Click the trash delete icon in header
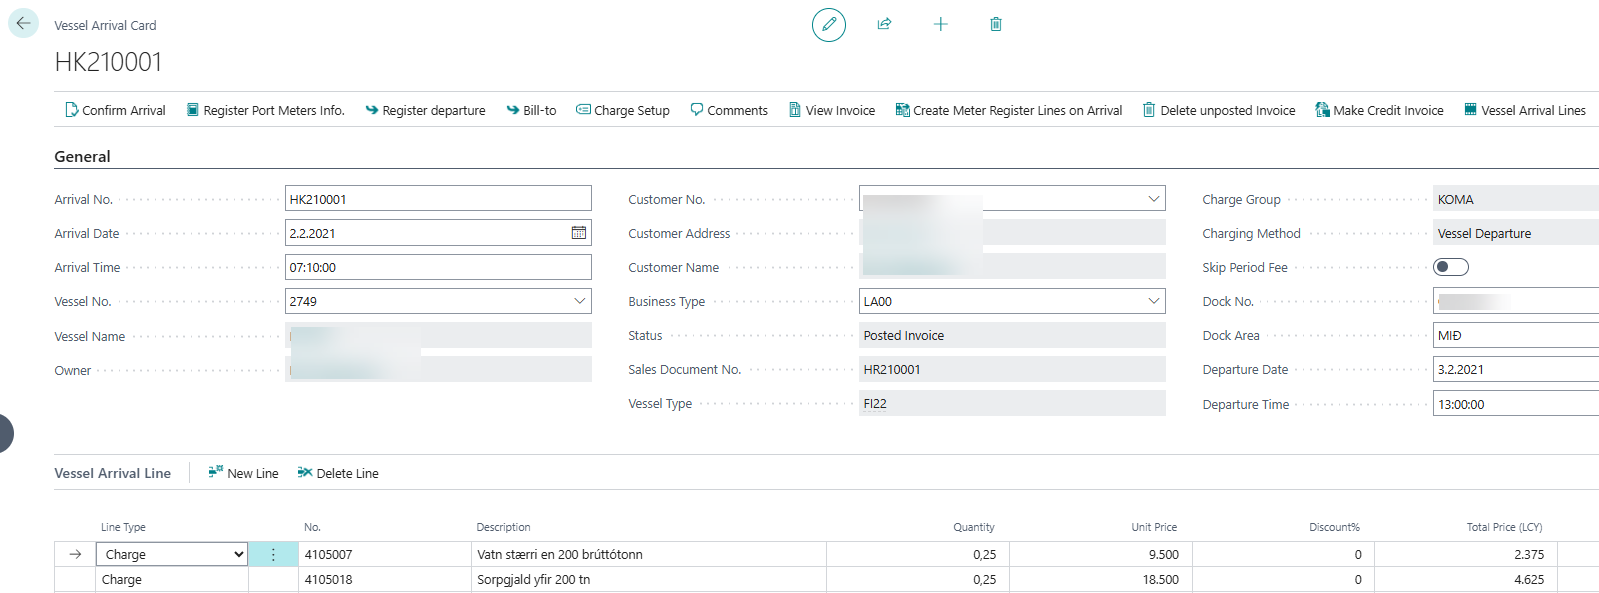The width and height of the screenshot is (1599, 593). pos(995,24)
